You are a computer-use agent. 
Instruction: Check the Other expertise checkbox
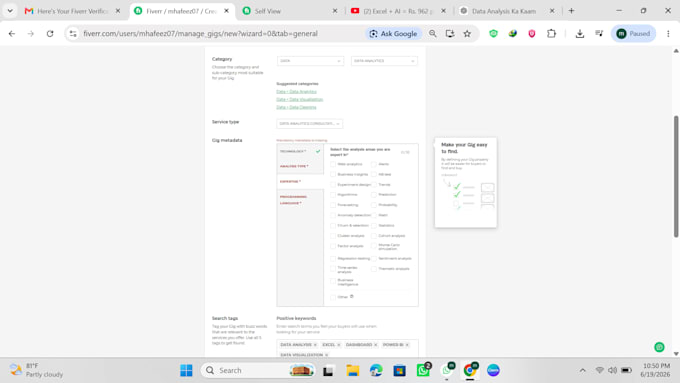pos(333,297)
